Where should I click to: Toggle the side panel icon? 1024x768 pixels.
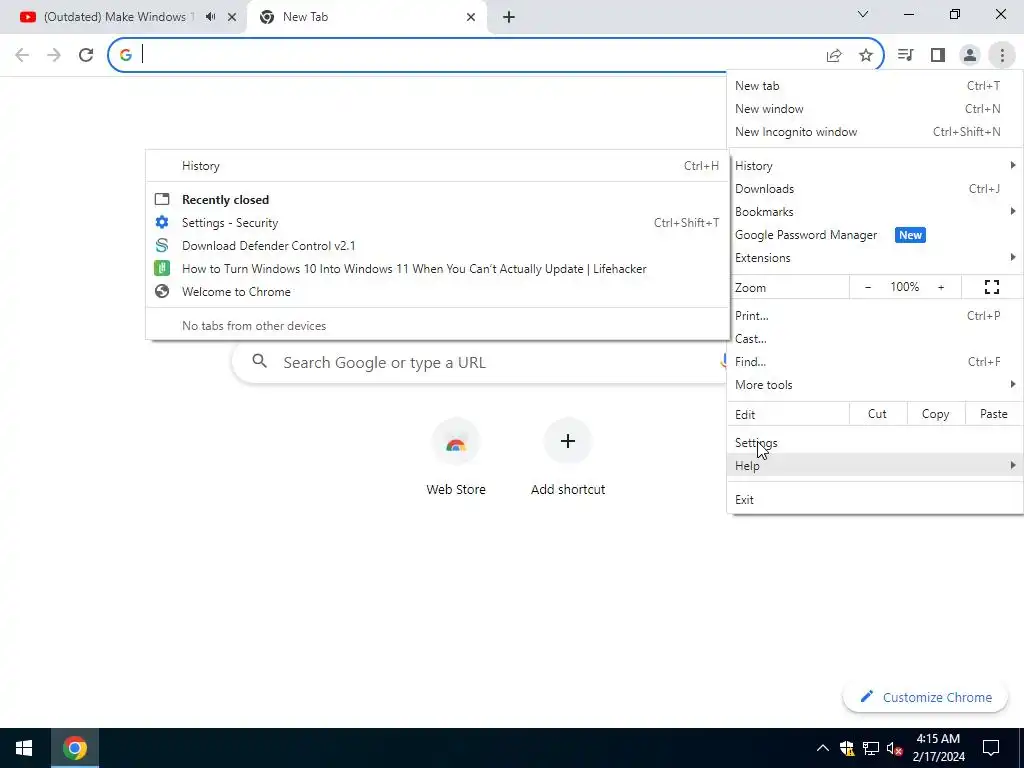point(938,55)
